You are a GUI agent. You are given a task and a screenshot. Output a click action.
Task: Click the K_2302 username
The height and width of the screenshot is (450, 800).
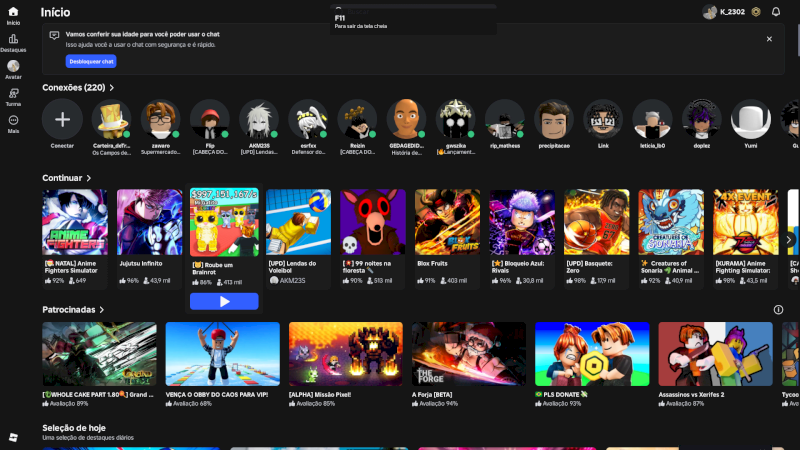(x=733, y=12)
